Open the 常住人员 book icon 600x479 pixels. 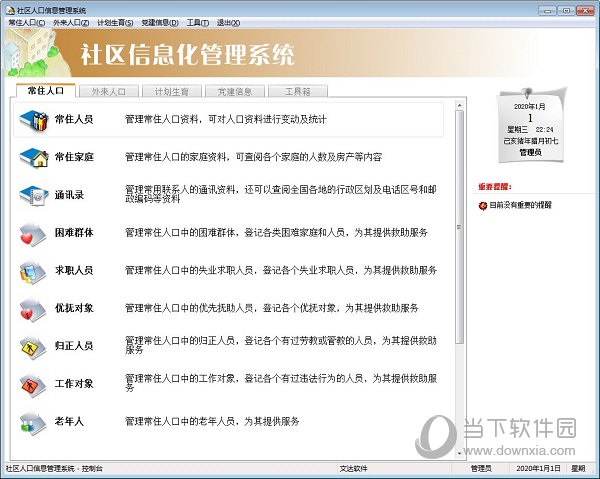[x=34, y=120]
